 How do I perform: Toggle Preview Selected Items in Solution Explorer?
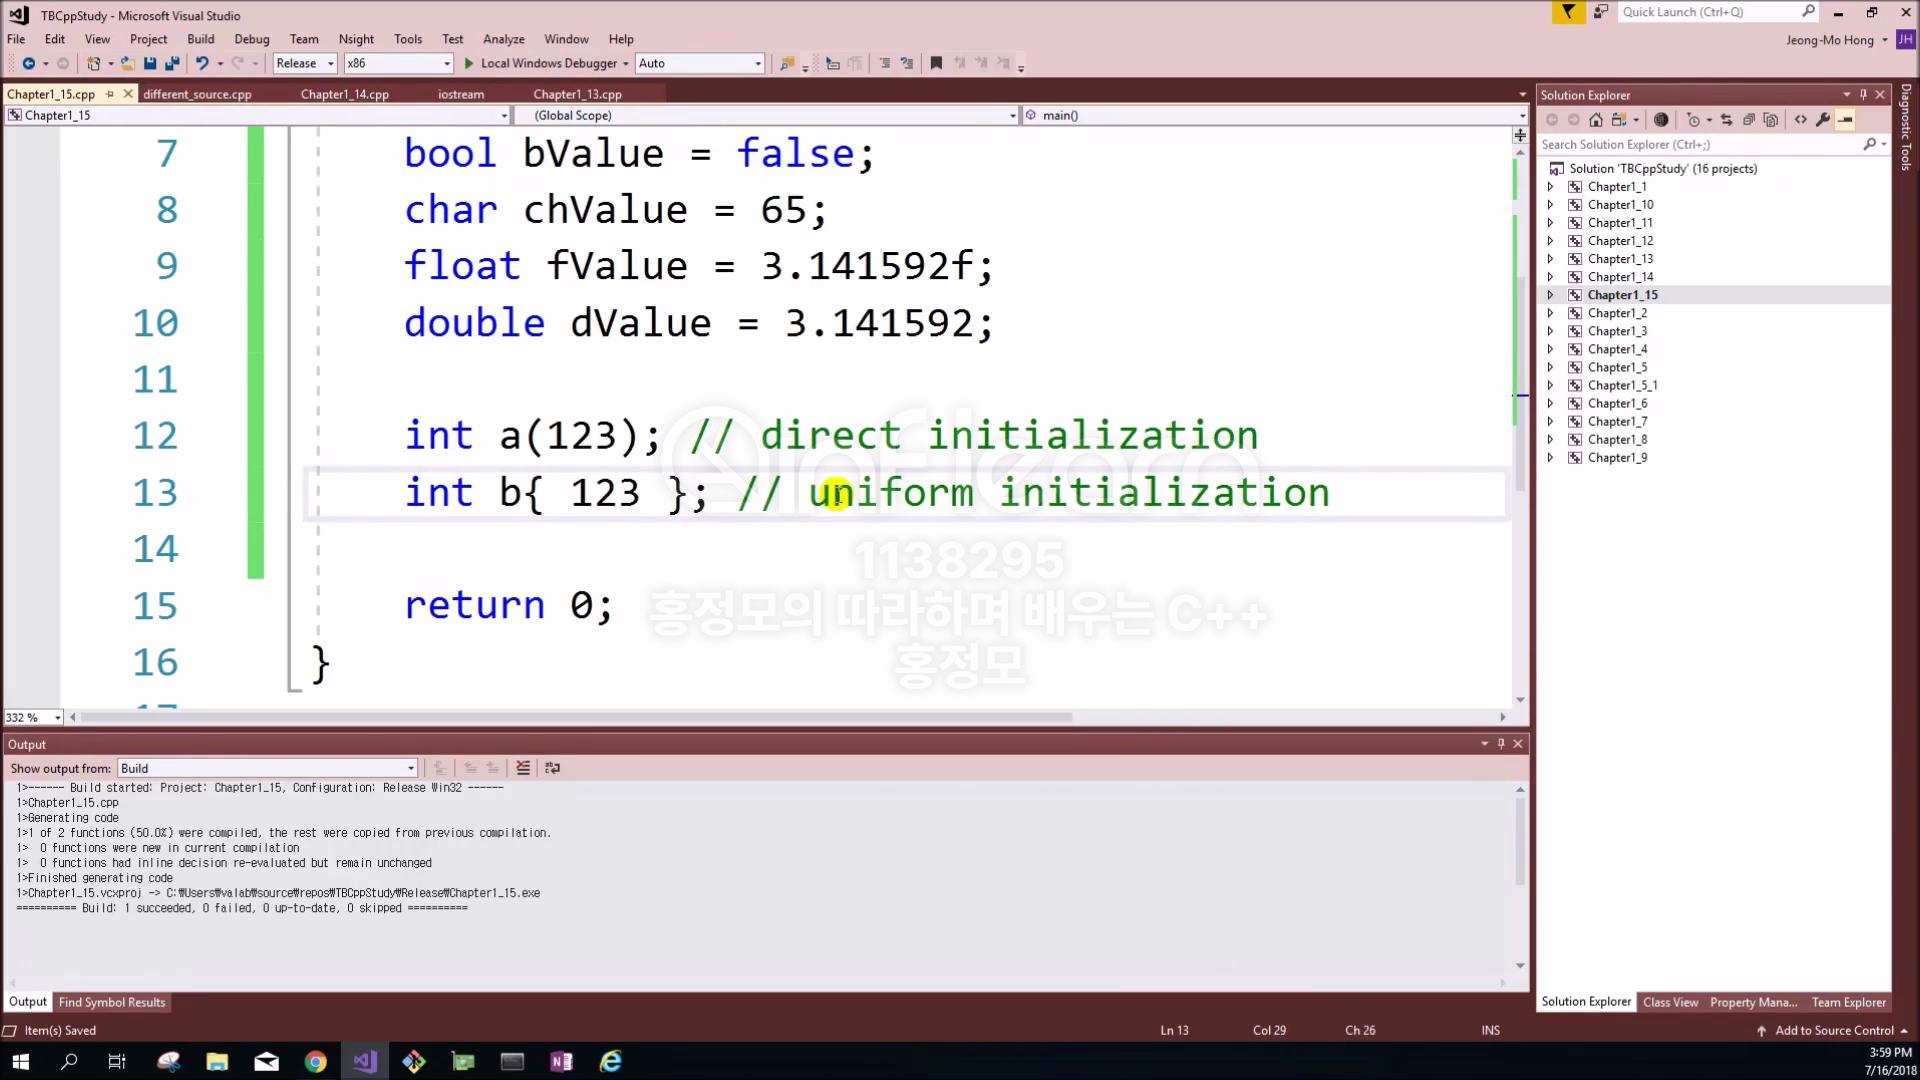coord(1845,120)
